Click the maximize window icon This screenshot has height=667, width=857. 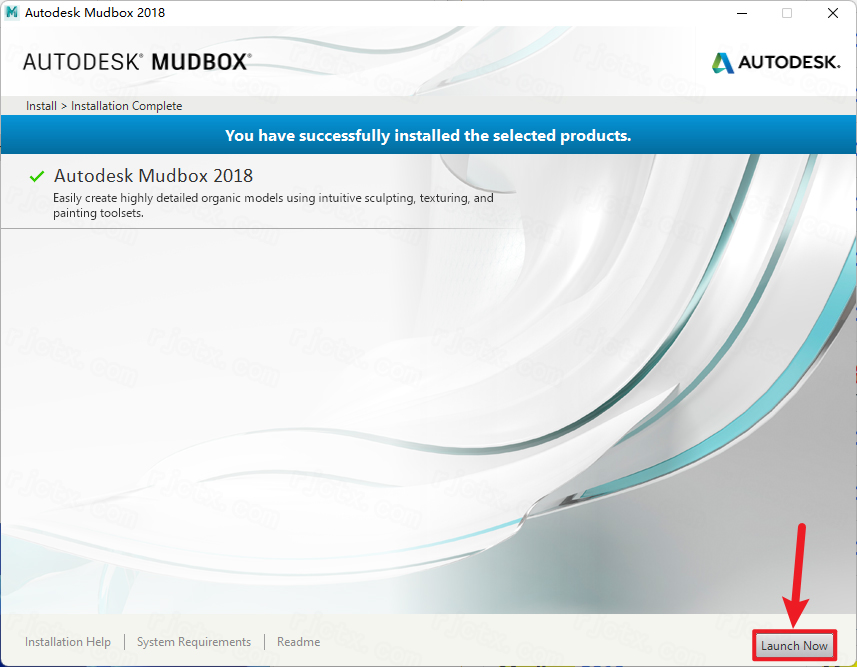point(786,13)
